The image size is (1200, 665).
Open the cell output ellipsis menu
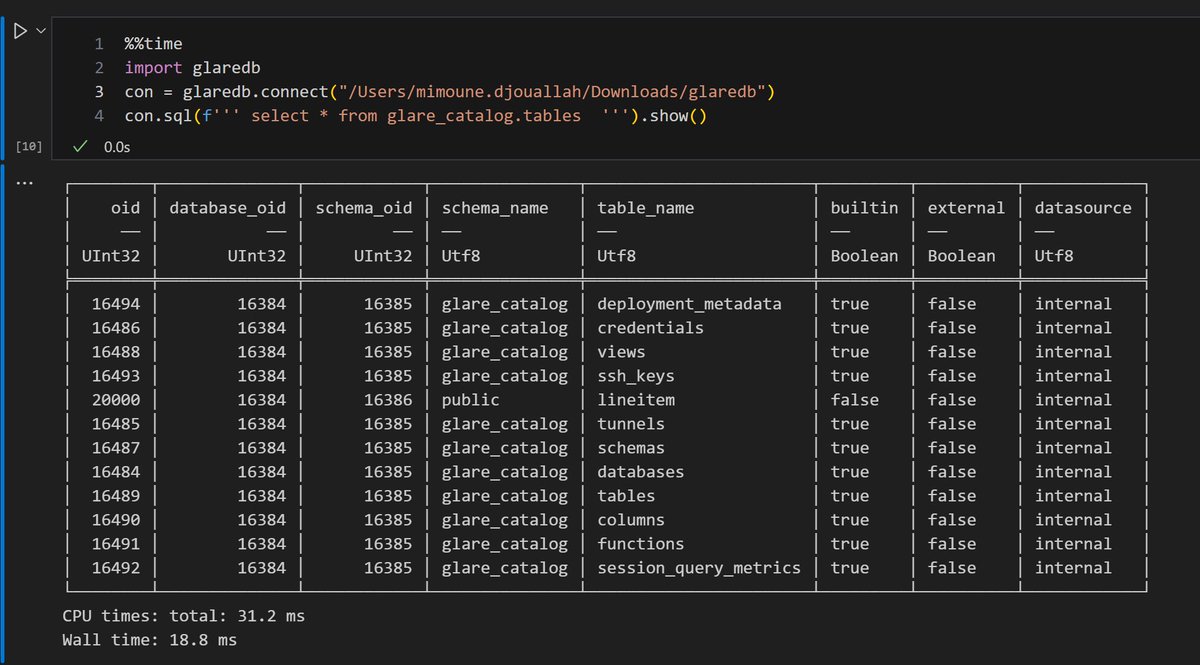click(x=25, y=183)
